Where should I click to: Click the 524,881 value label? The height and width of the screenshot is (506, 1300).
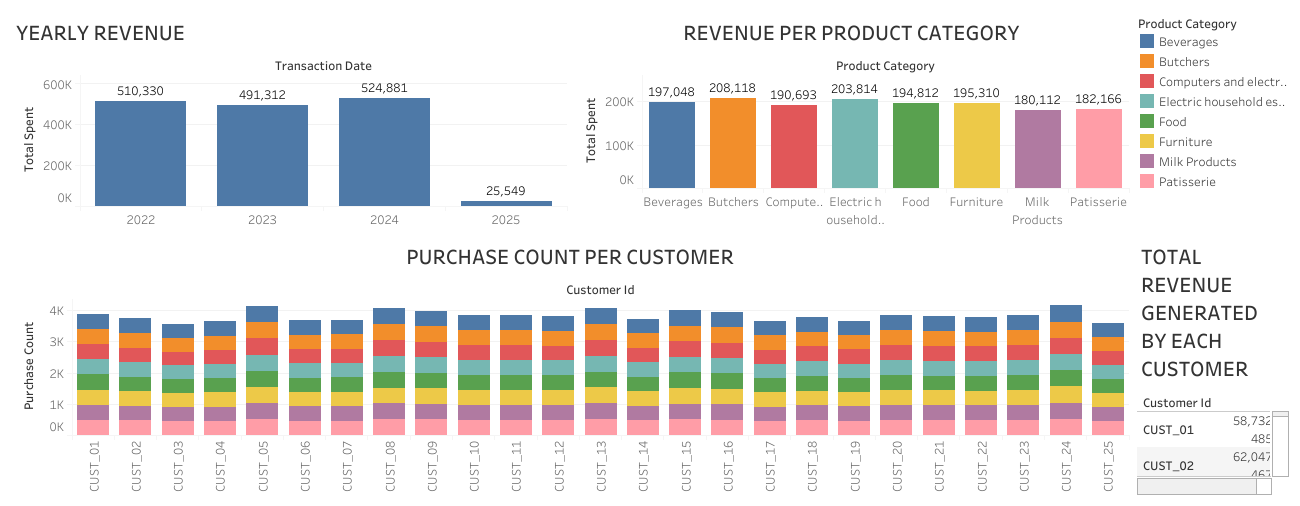(x=384, y=88)
